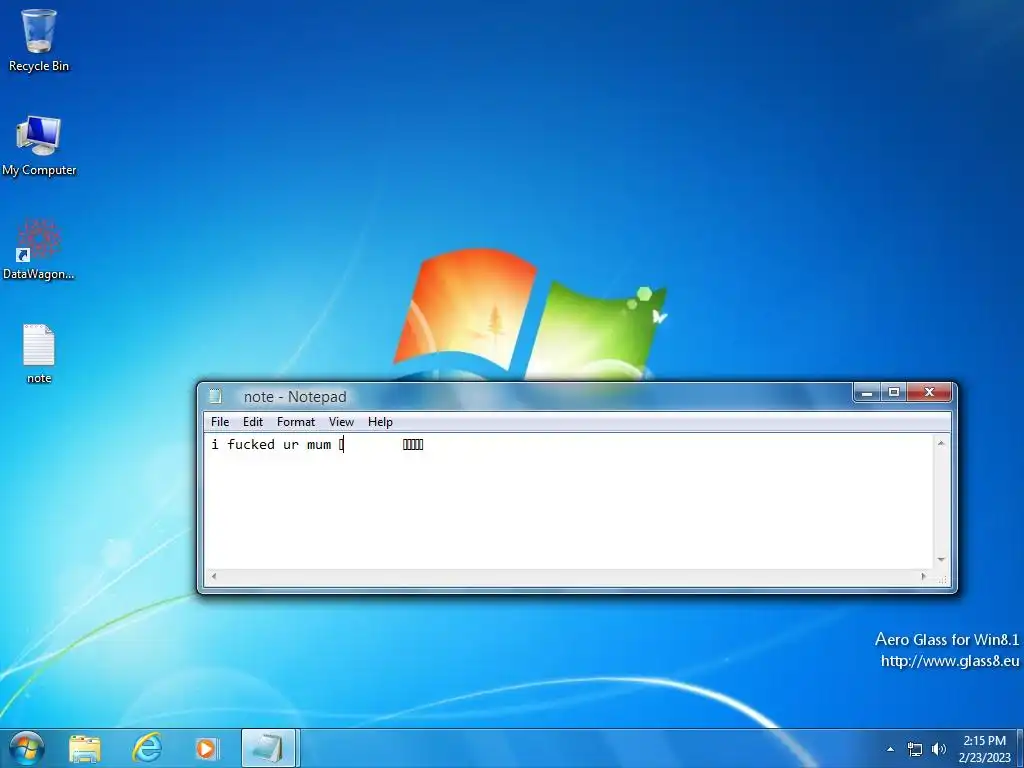
Task: Open the clock showing 2:15 PM
Action: (984, 749)
